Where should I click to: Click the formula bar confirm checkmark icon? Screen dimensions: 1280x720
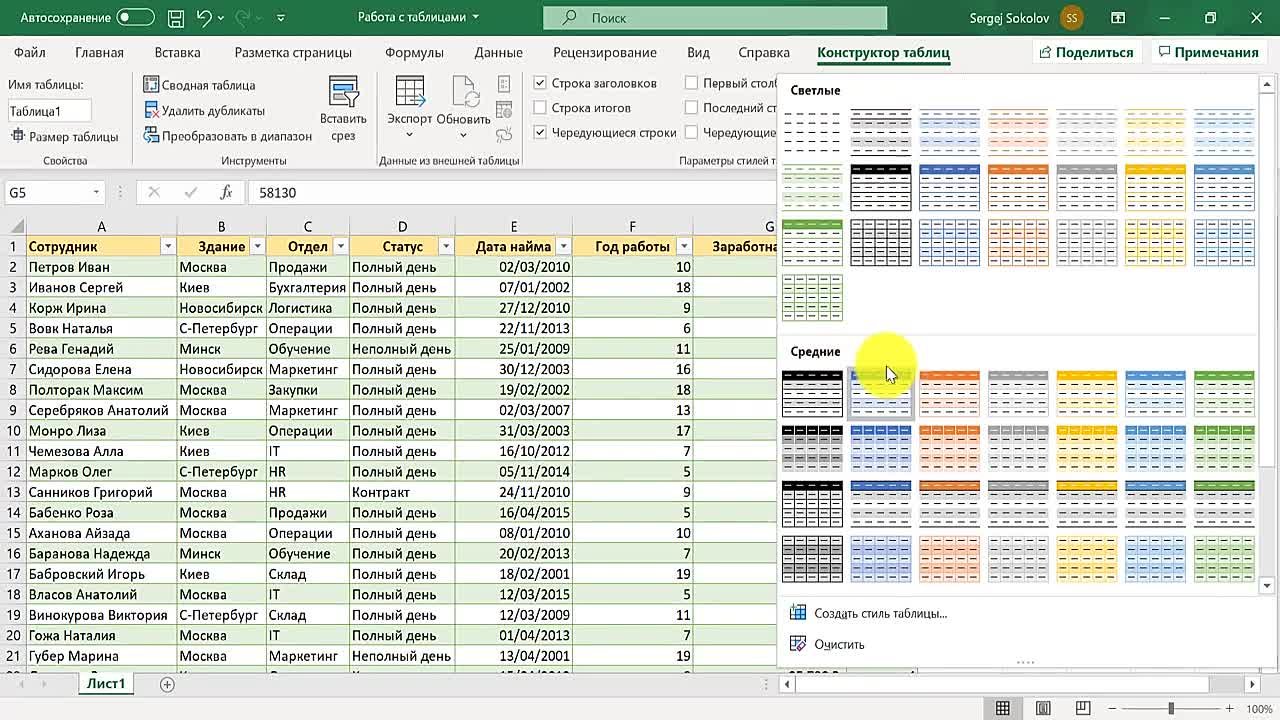coord(190,192)
